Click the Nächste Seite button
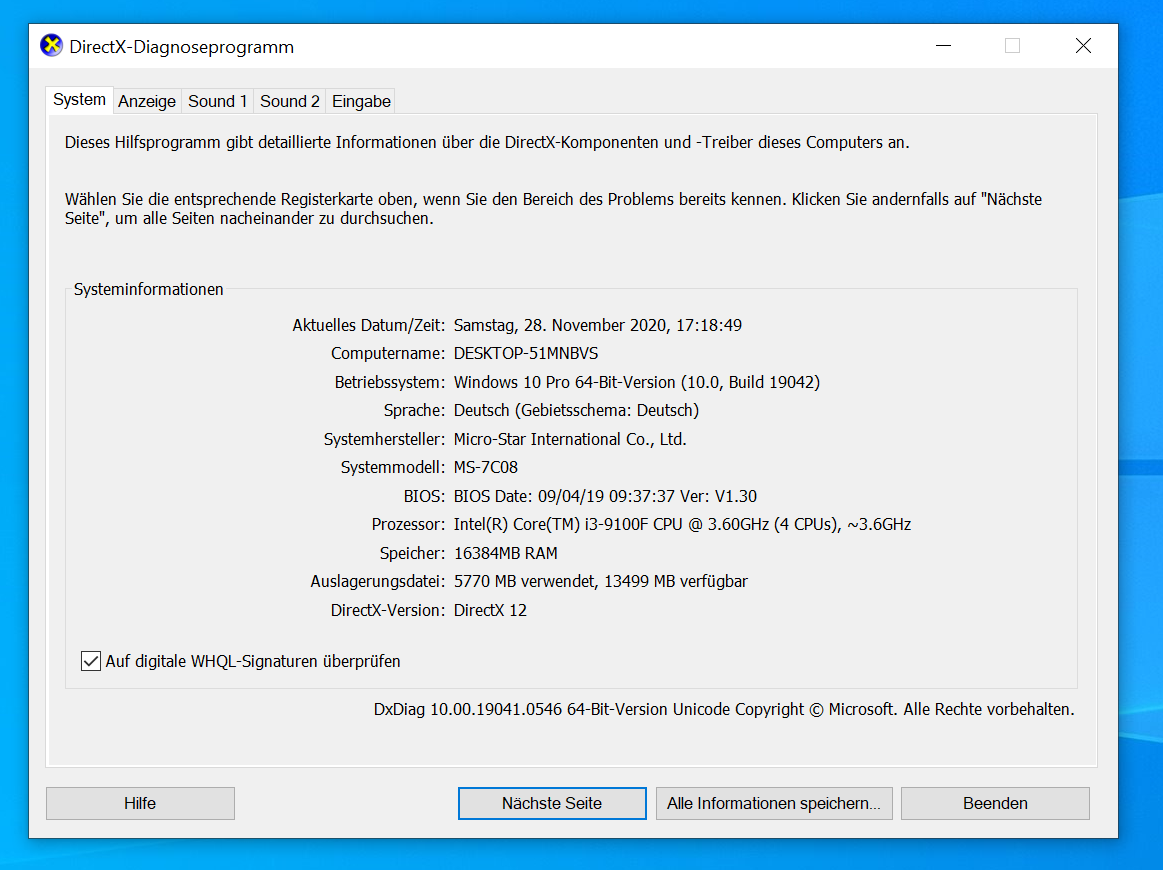 click(552, 803)
